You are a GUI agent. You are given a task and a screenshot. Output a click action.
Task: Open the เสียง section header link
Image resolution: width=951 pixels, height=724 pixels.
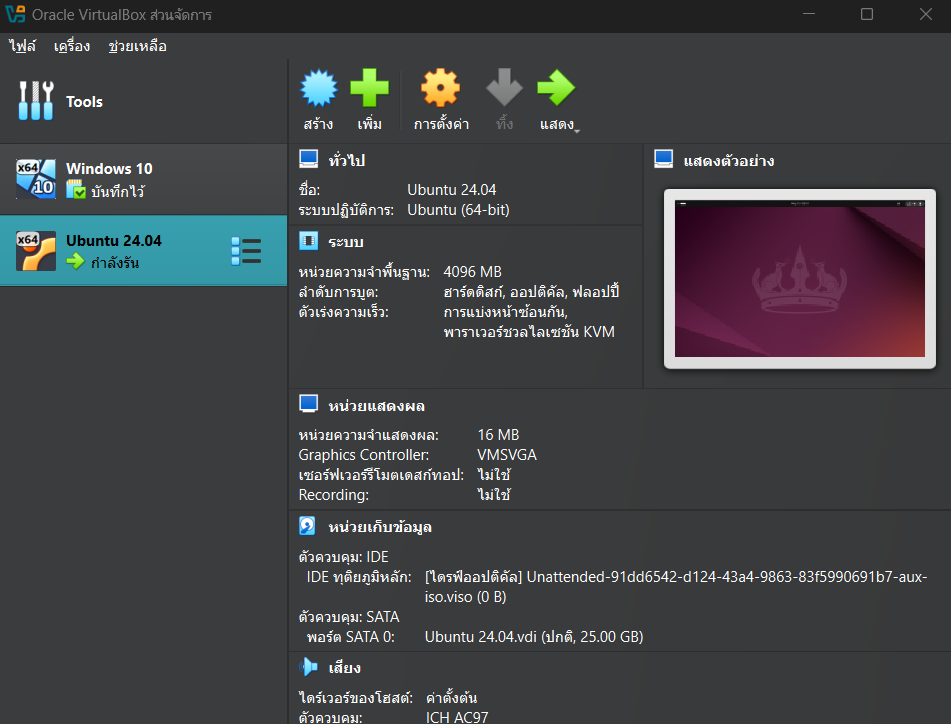tap(344, 668)
